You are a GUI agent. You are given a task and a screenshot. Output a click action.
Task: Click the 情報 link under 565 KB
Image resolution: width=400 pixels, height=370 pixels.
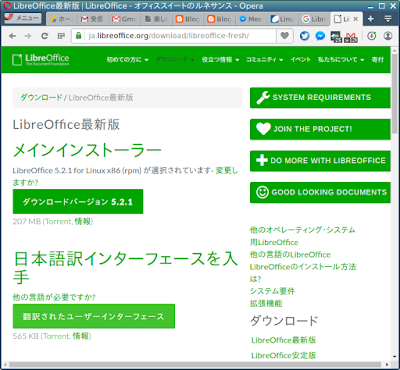[80, 336]
